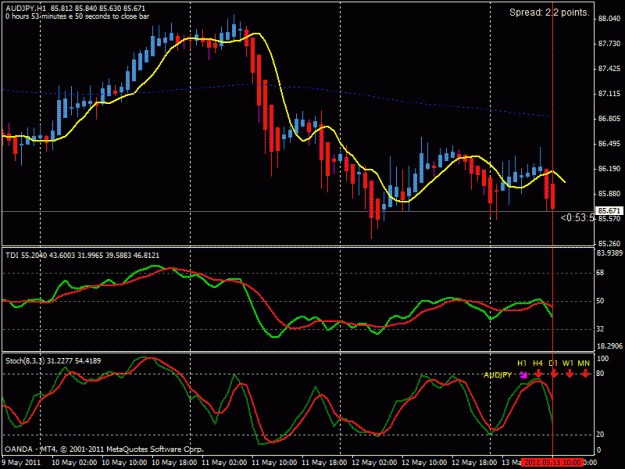This screenshot has height=469, width=625.
Task: Click the 88.040 price axis label
Action: coord(609,19)
